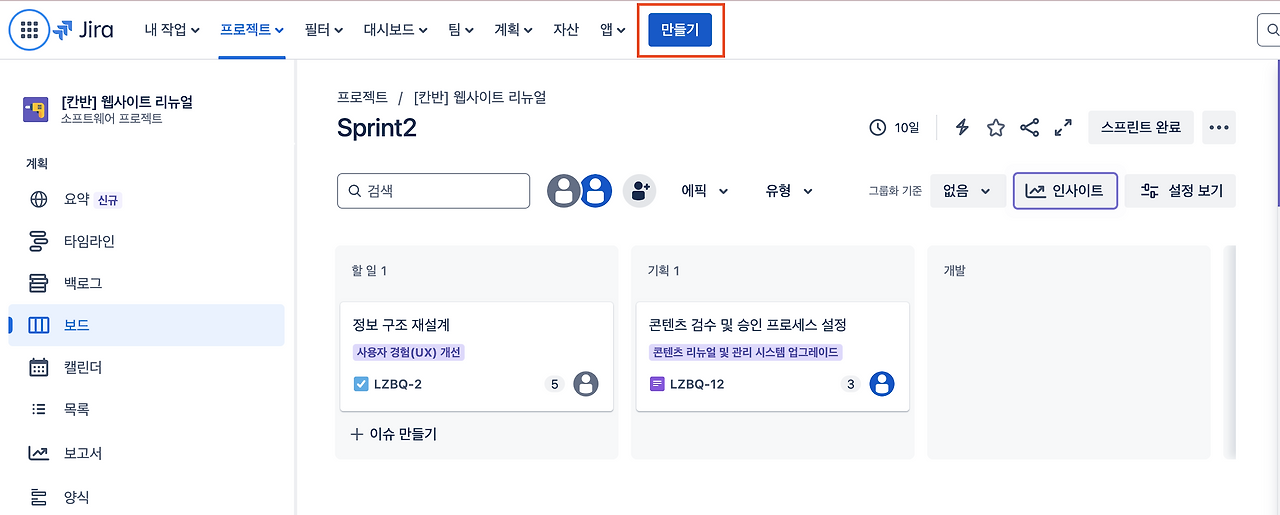The height and width of the screenshot is (515, 1280).
Task: Click the calendar icon beside 캘린더
Action: tap(39, 367)
